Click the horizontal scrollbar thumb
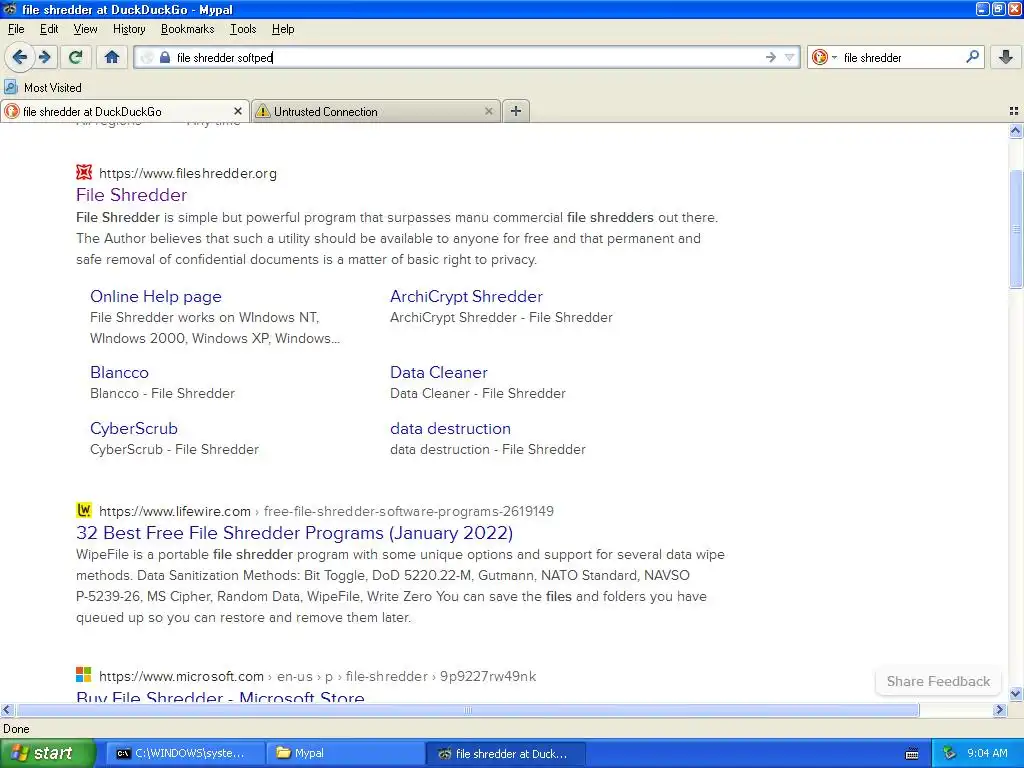Screen dimensions: 1024x768 pyautogui.click(x=468, y=709)
